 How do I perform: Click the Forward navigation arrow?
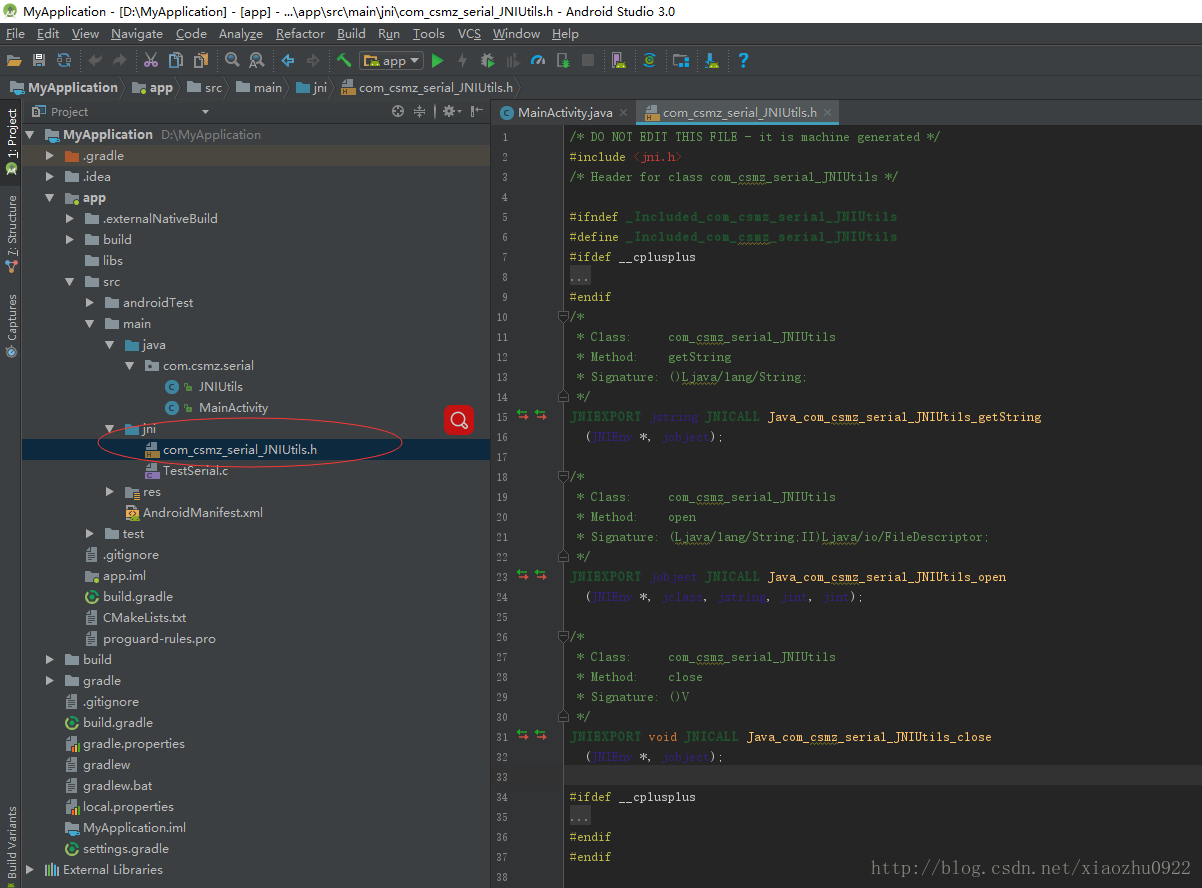point(313,60)
